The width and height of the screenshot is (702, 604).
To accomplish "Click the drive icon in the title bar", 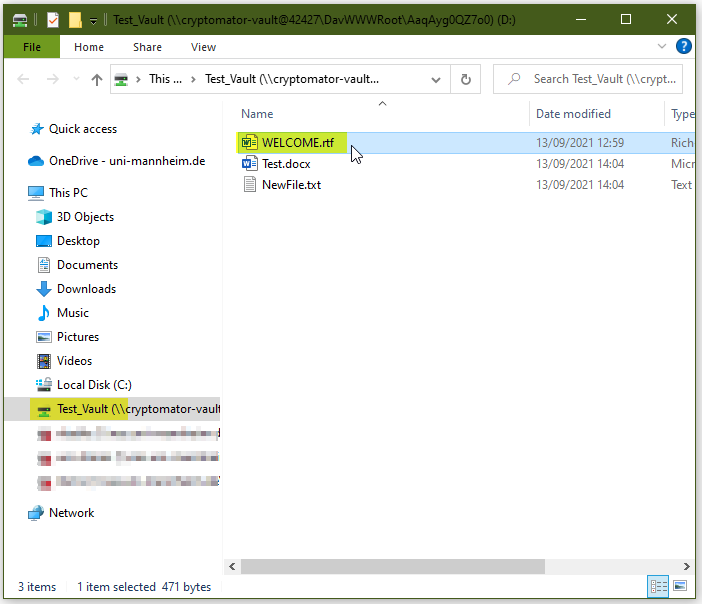I will [x=20, y=20].
